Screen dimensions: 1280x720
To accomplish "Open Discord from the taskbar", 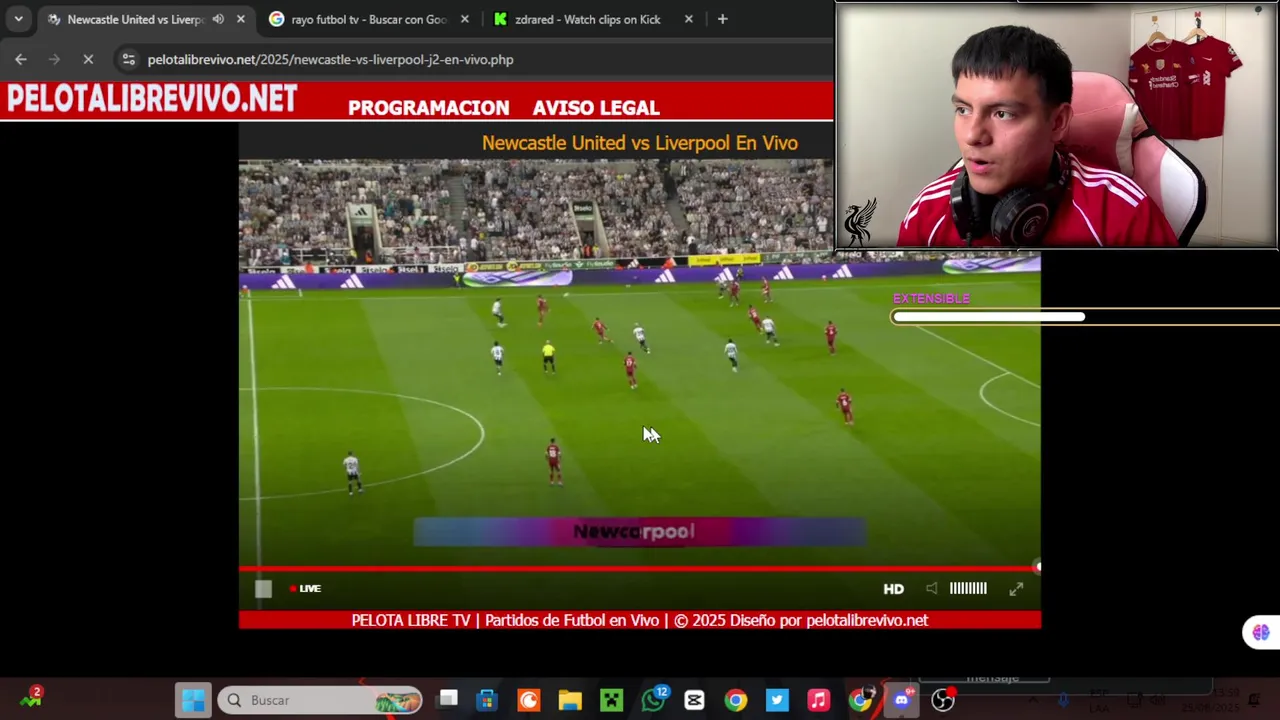I will point(902,700).
